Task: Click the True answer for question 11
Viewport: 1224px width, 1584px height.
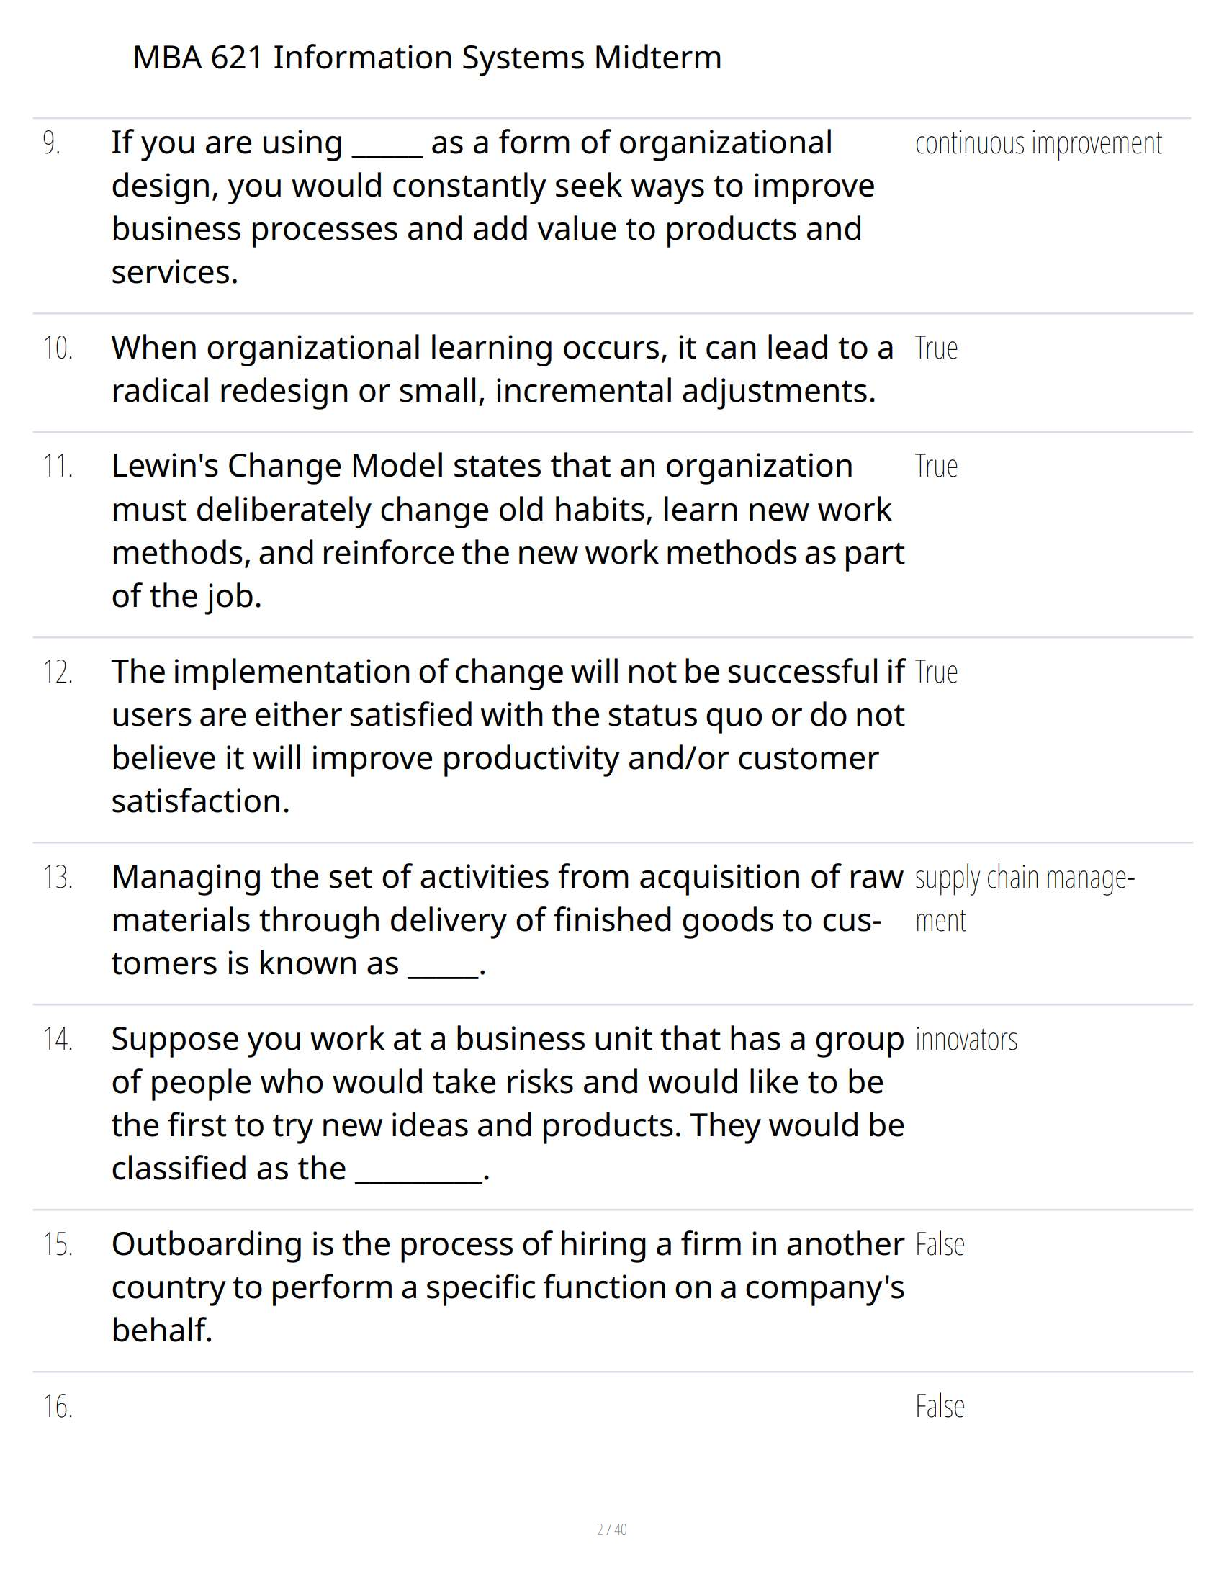Action: click(x=936, y=466)
